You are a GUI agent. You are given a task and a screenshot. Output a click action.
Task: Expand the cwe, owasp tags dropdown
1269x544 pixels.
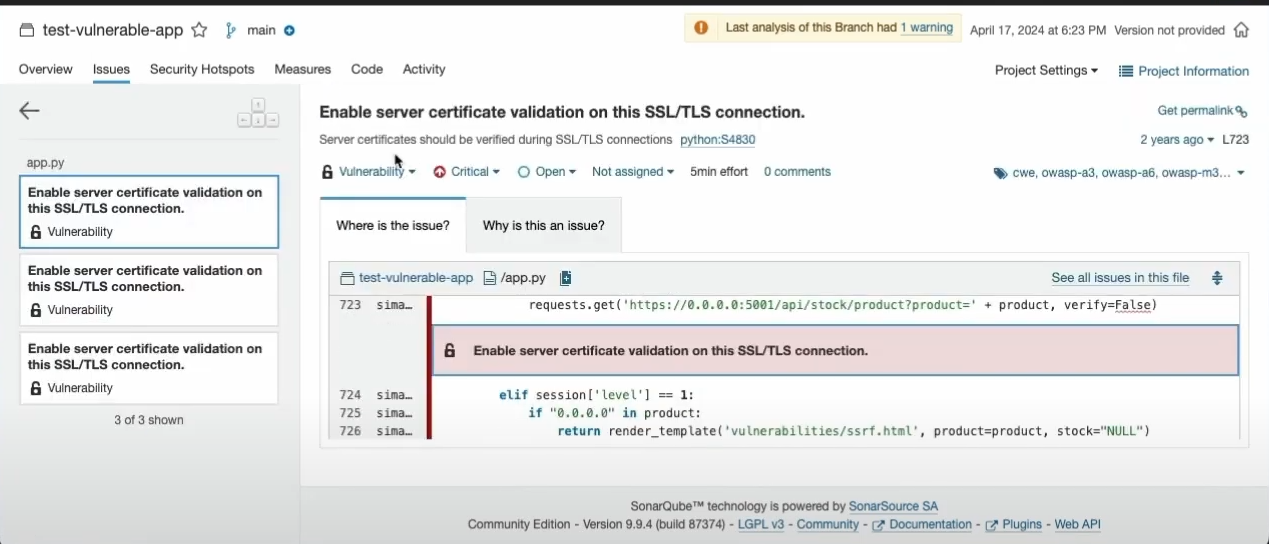click(x=1119, y=173)
